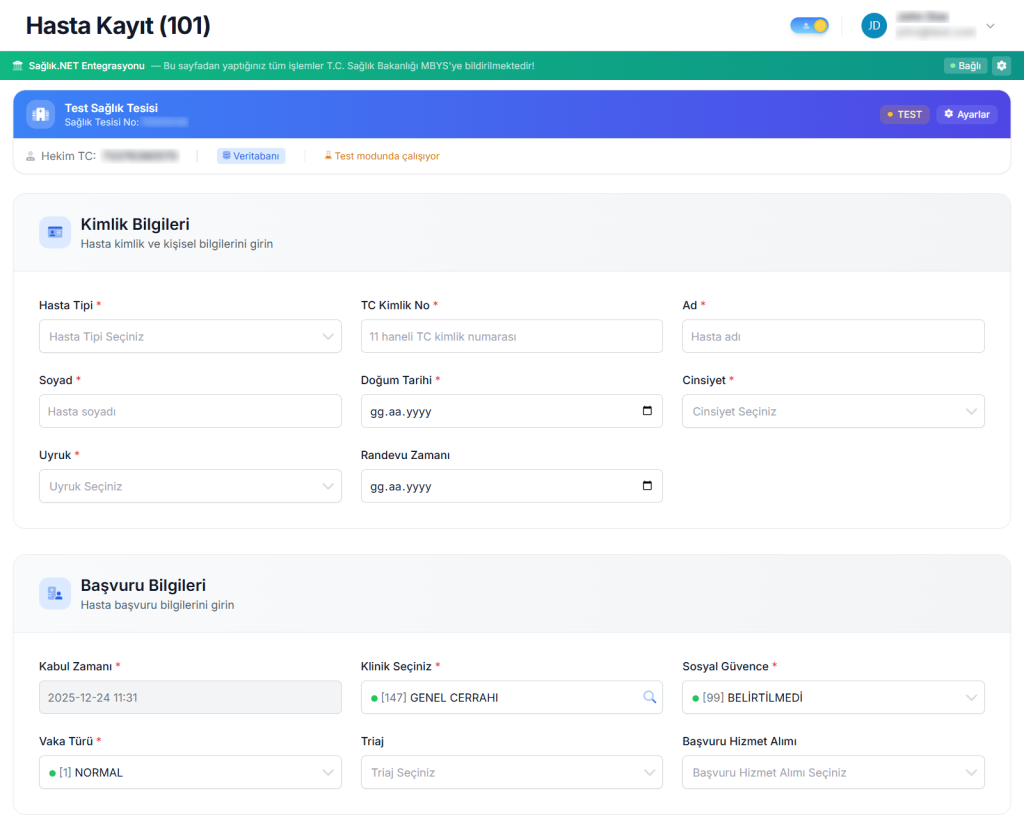Click the JD user avatar

click(874, 26)
